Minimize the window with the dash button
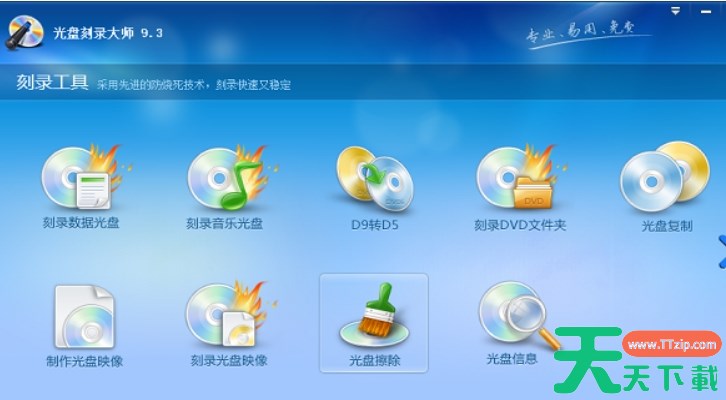Image resolution: width=726 pixels, height=400 pixels. 706,12
